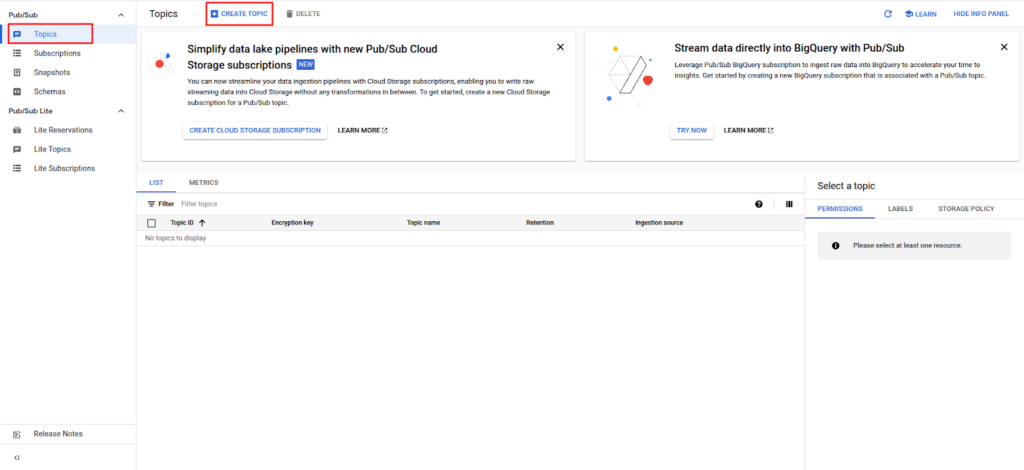Viewport: 1024px width, 470px height.
Task: Click the Release Notes icon
Action: point(18,434)
